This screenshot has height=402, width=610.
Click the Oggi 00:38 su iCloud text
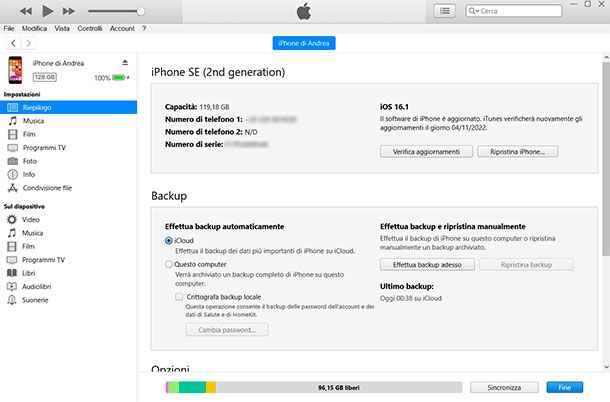coord(411,298)
